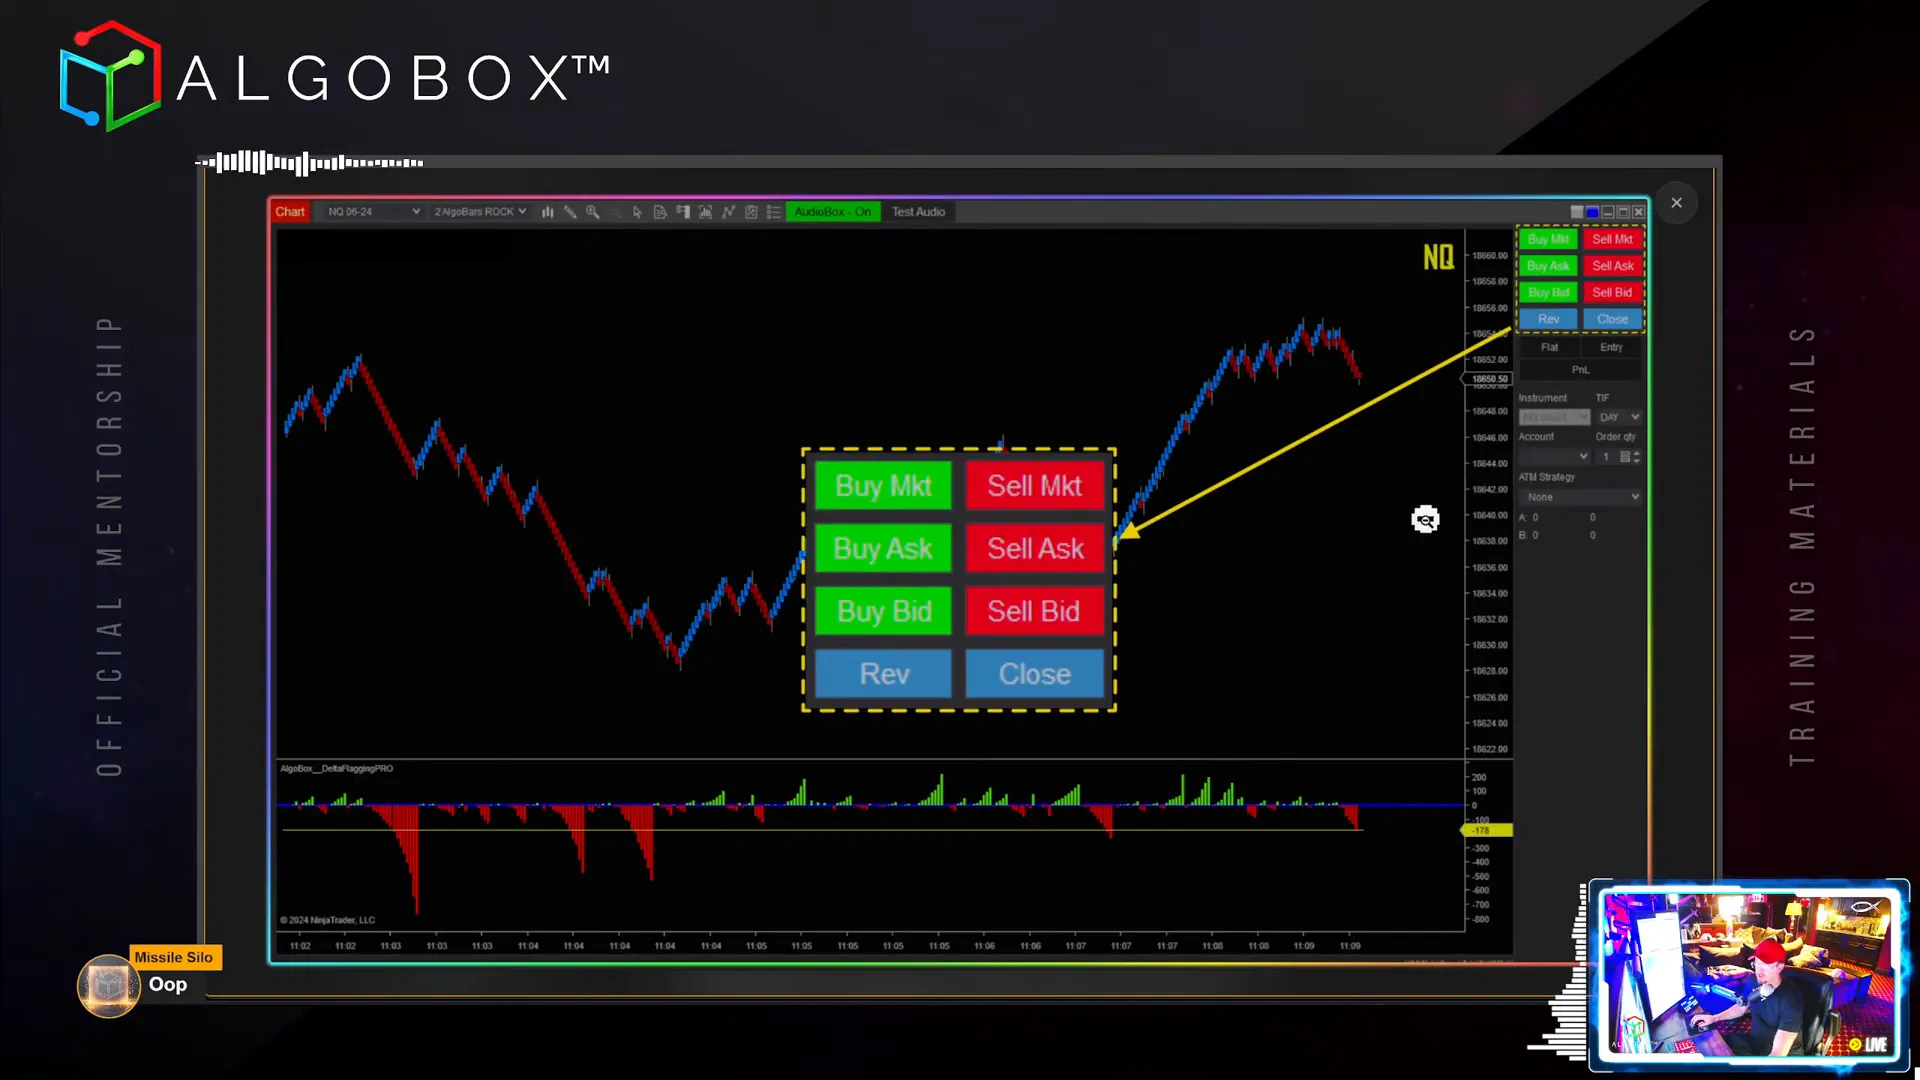This screenshot has height=1080, width=1920.
Task: Select the gray window link color square
Action: (x=1577, y=212)
